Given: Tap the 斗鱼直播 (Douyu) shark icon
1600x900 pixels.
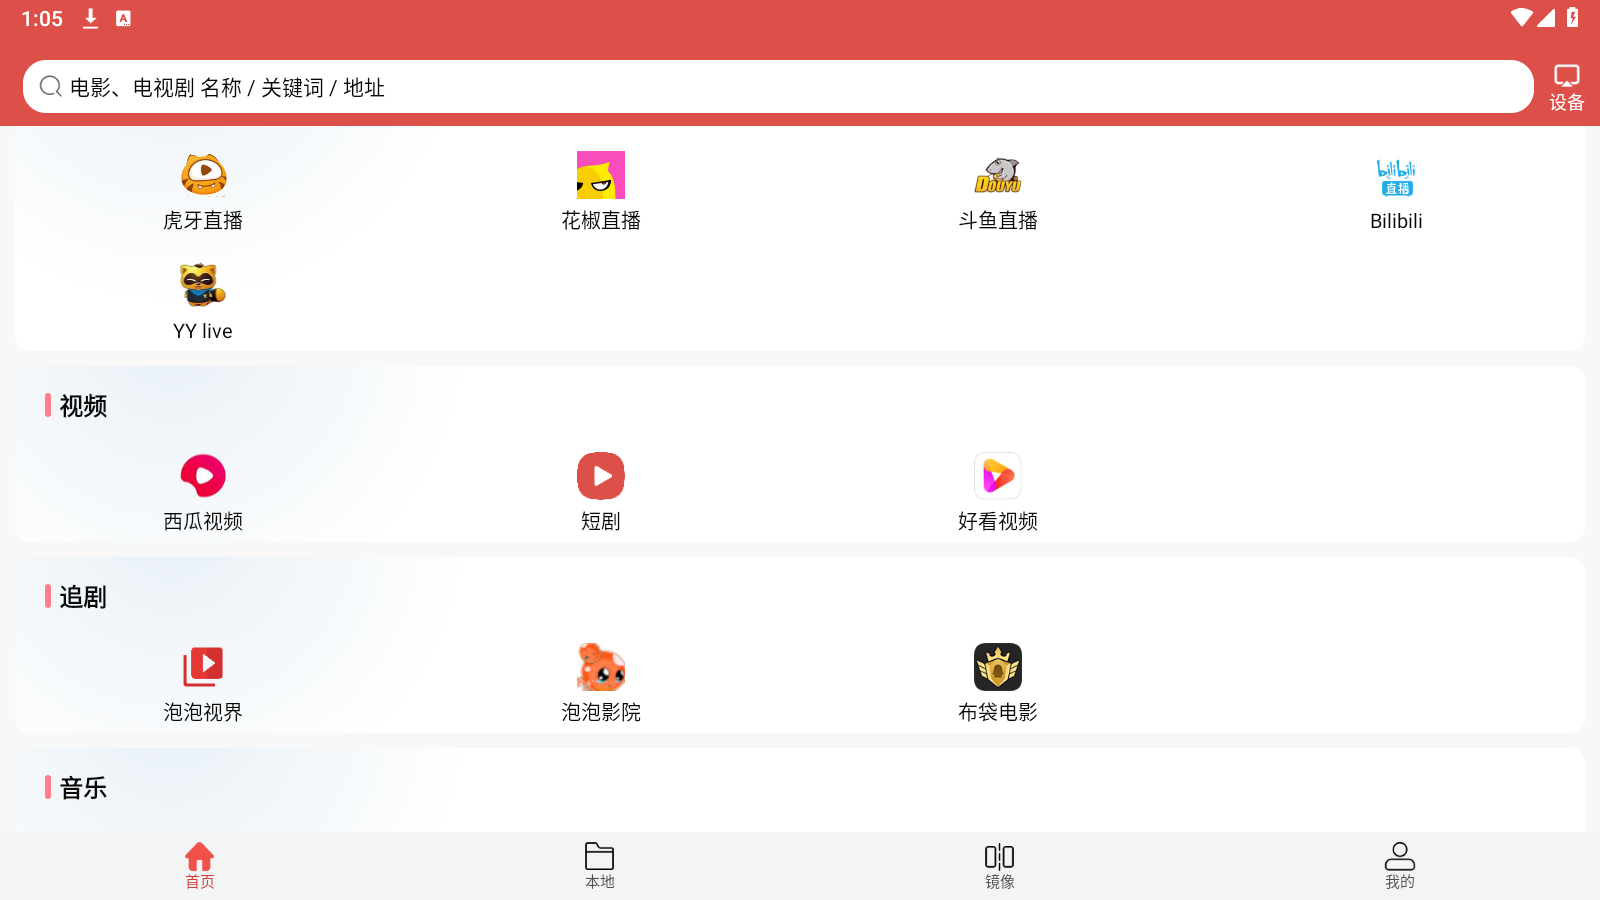Looking at the screenshot, I should [998, 177].
